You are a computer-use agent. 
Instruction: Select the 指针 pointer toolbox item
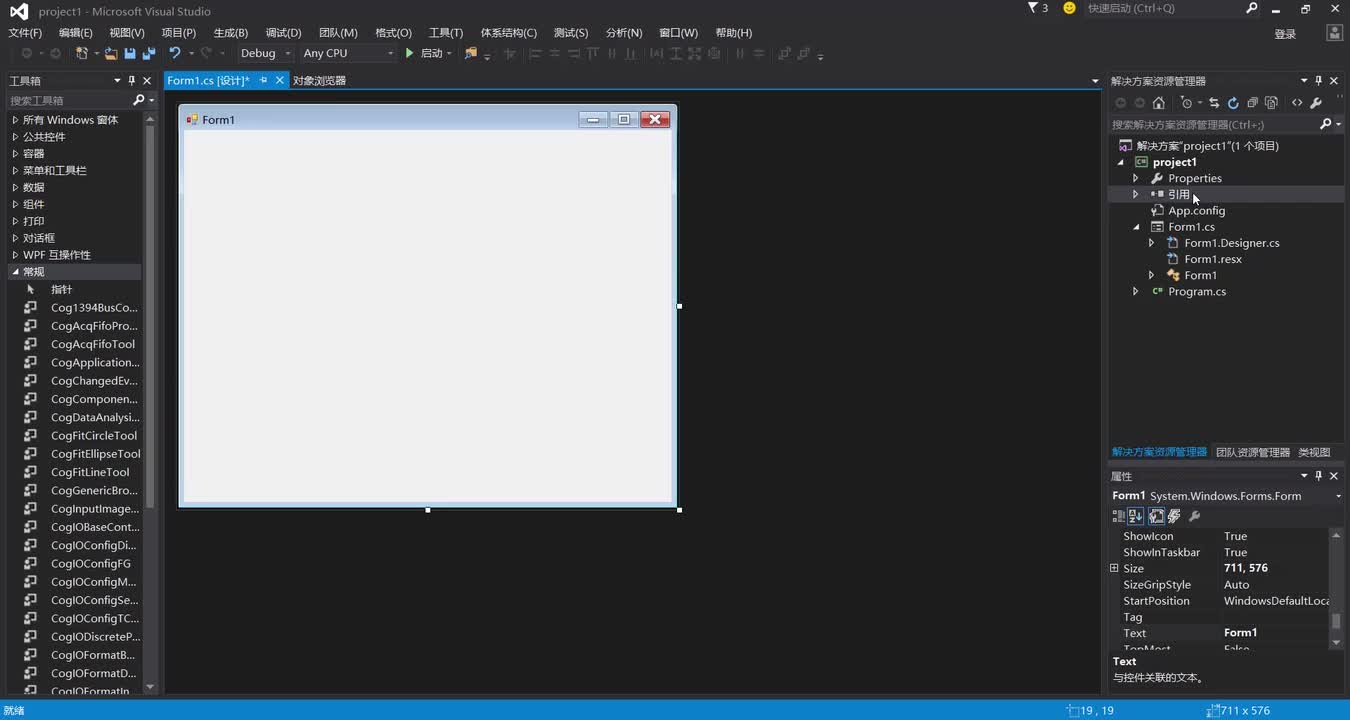tap(61, 290)
